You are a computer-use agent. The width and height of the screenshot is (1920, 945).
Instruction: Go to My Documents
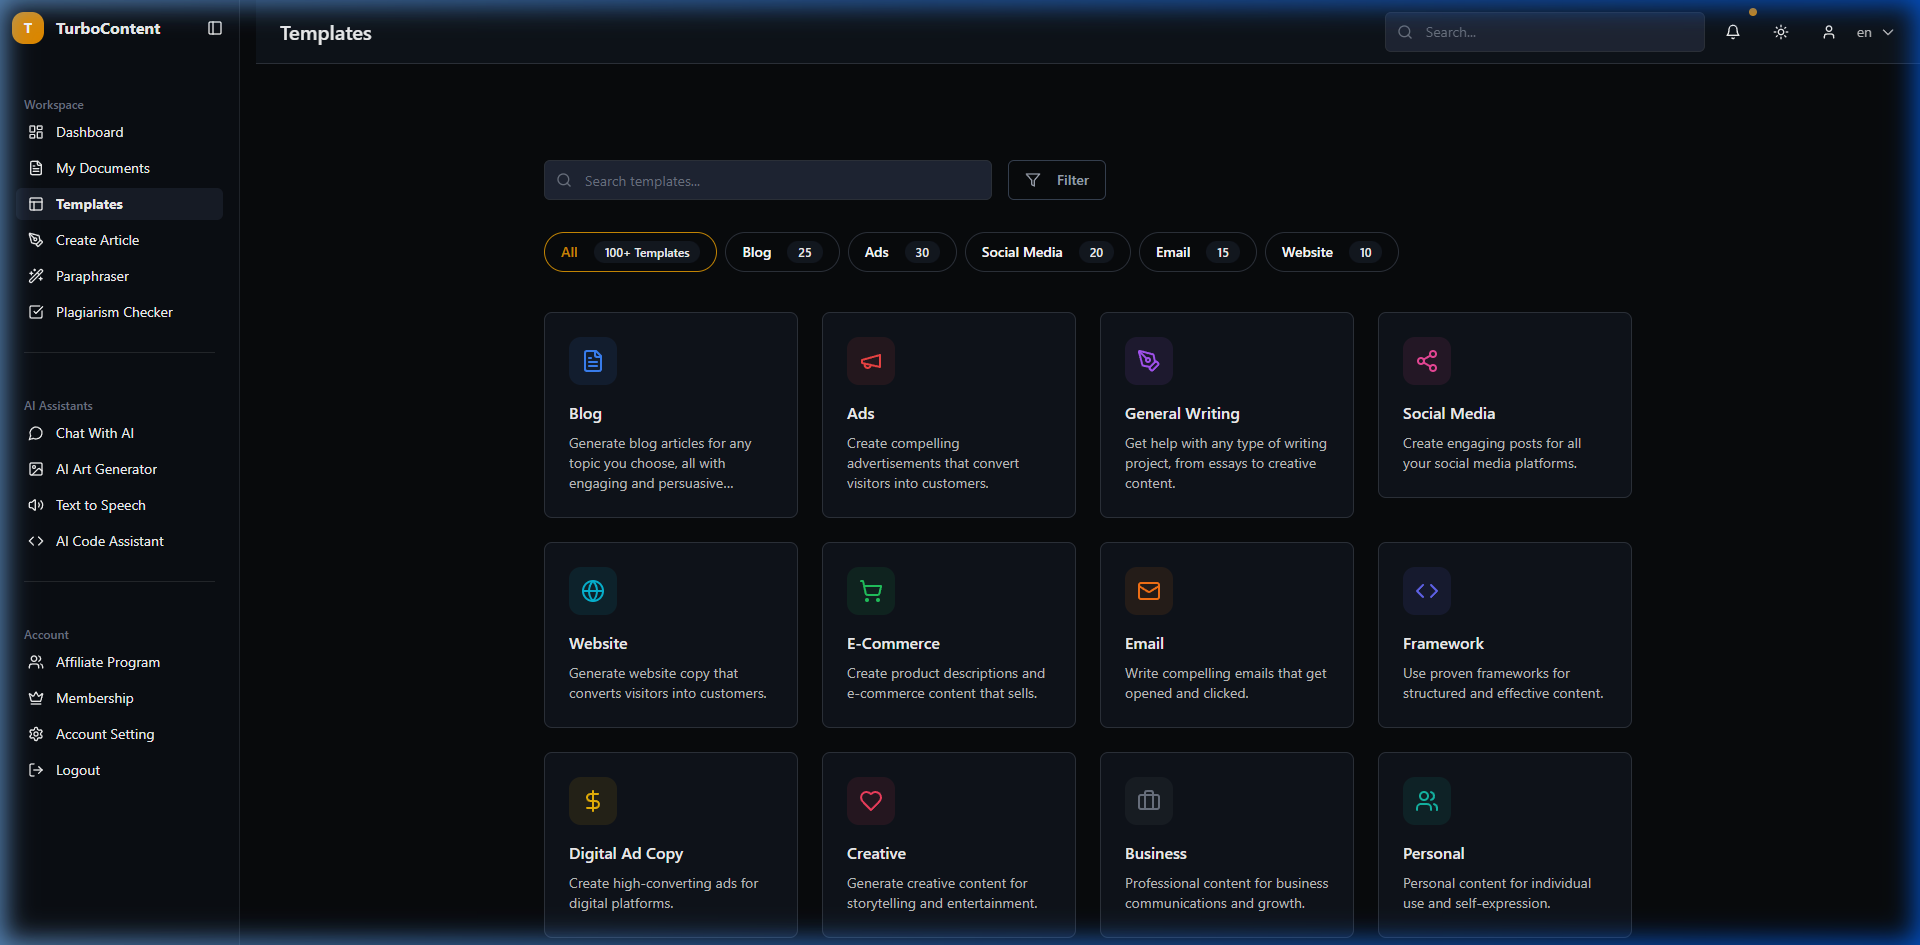pos(102,168)
